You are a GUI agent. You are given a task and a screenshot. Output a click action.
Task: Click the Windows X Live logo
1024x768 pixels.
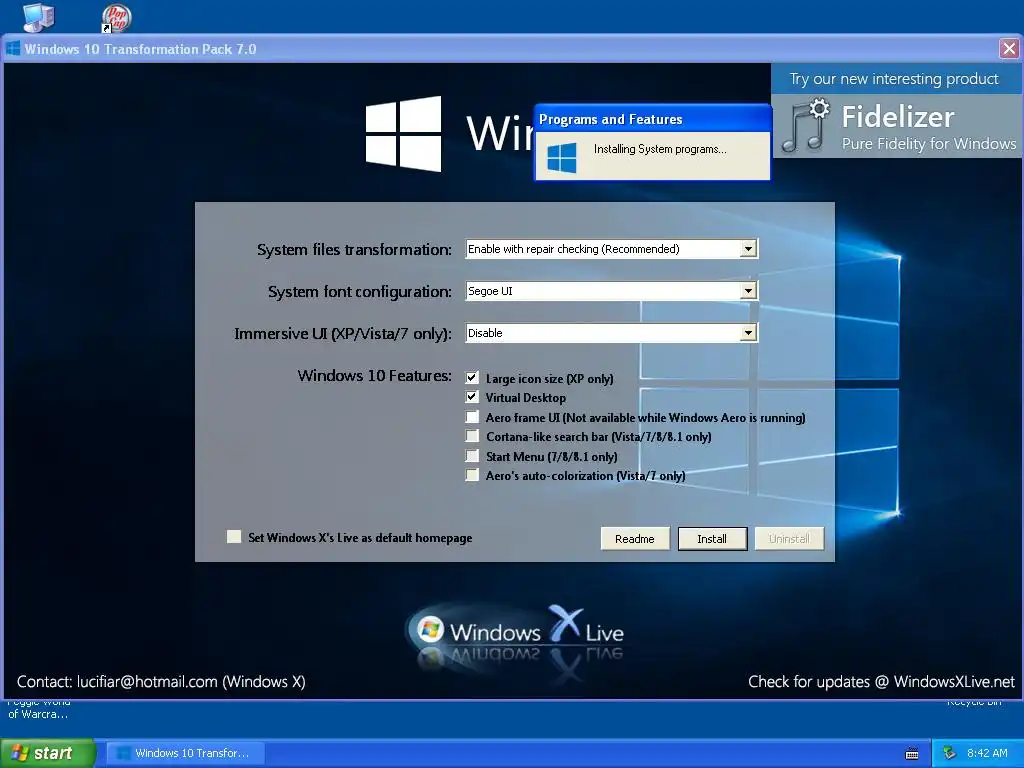(x=515, y=632)
